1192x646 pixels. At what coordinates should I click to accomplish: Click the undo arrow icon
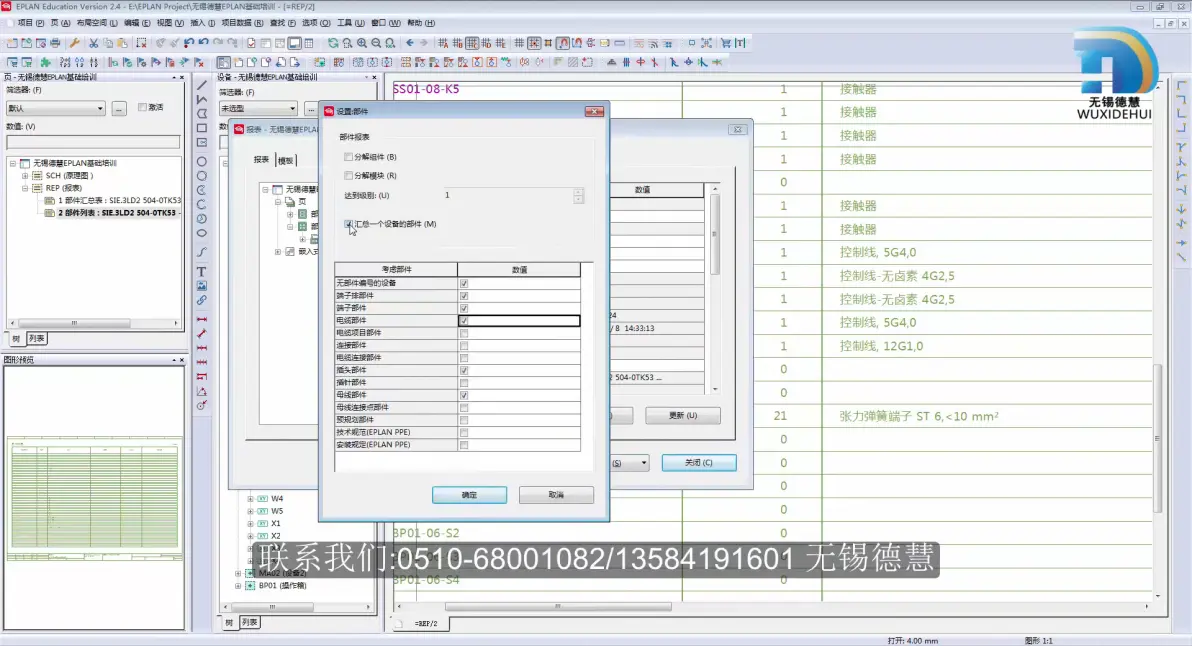tap(203, 43)
